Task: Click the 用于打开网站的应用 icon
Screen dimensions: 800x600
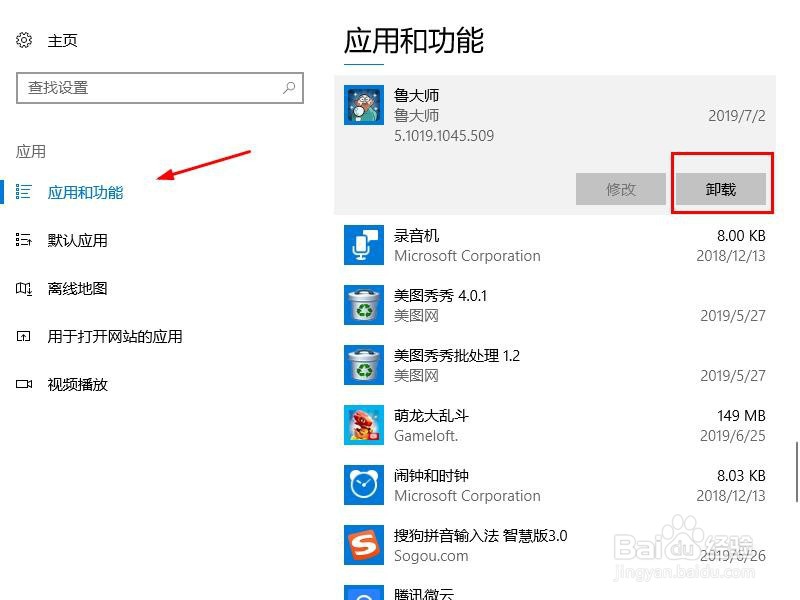Action: tap(23, 336)
